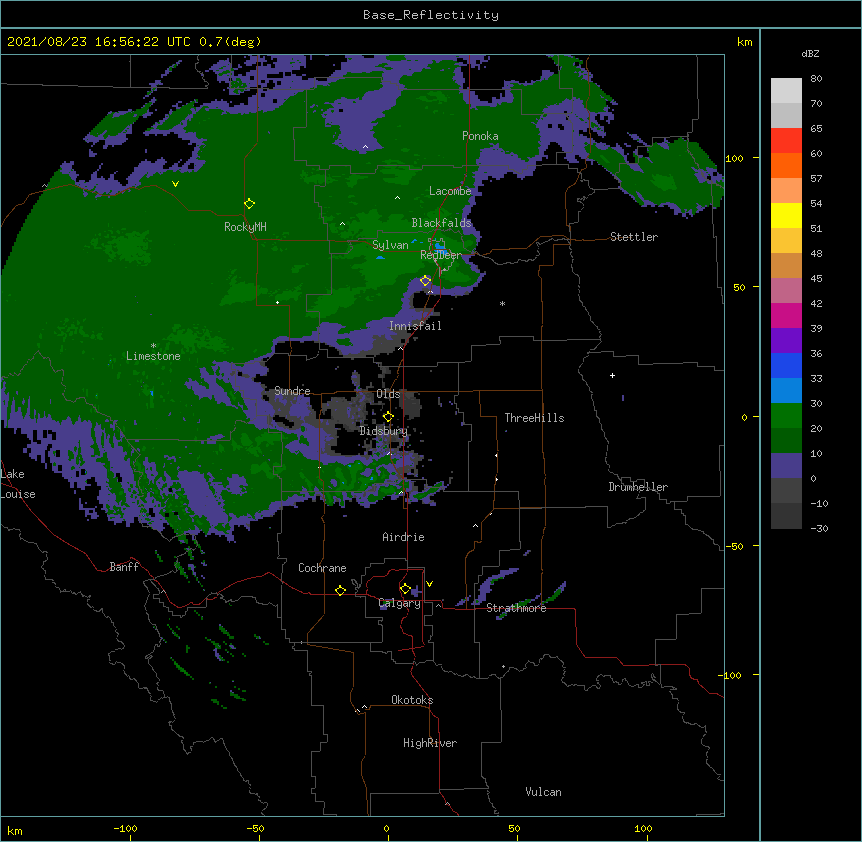862x842 pixels.
Task: Click the white legend swatch for 80 dBZ
Action: tap(786, 91)
